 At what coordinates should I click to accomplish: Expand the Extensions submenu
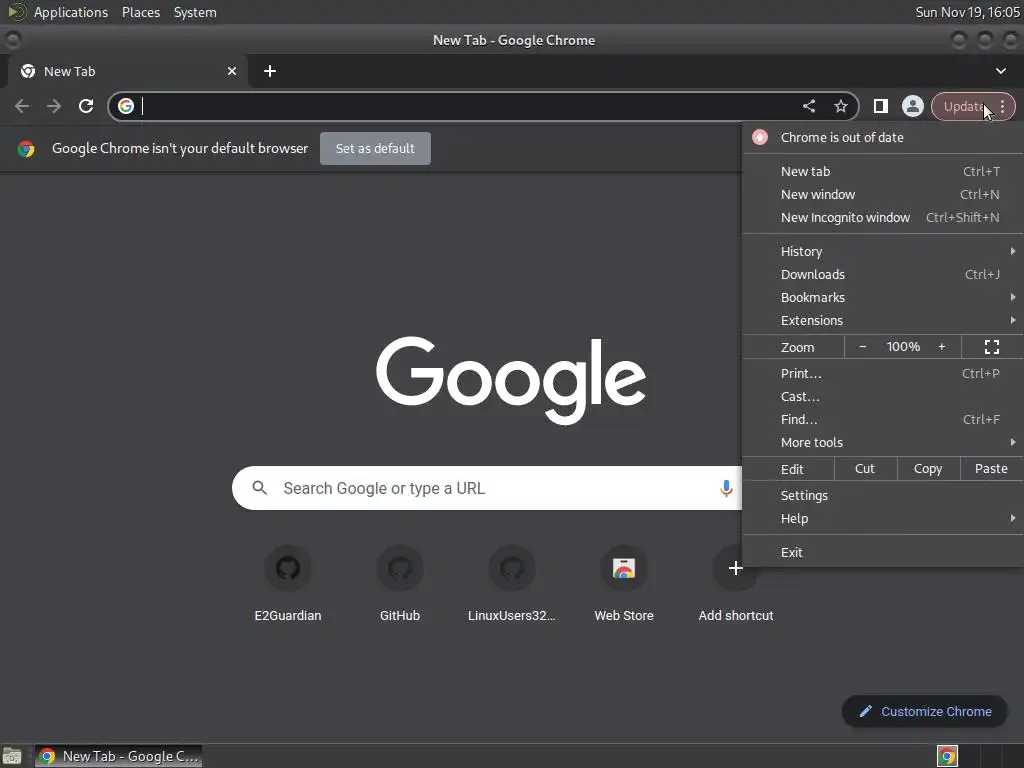(883, 320)
